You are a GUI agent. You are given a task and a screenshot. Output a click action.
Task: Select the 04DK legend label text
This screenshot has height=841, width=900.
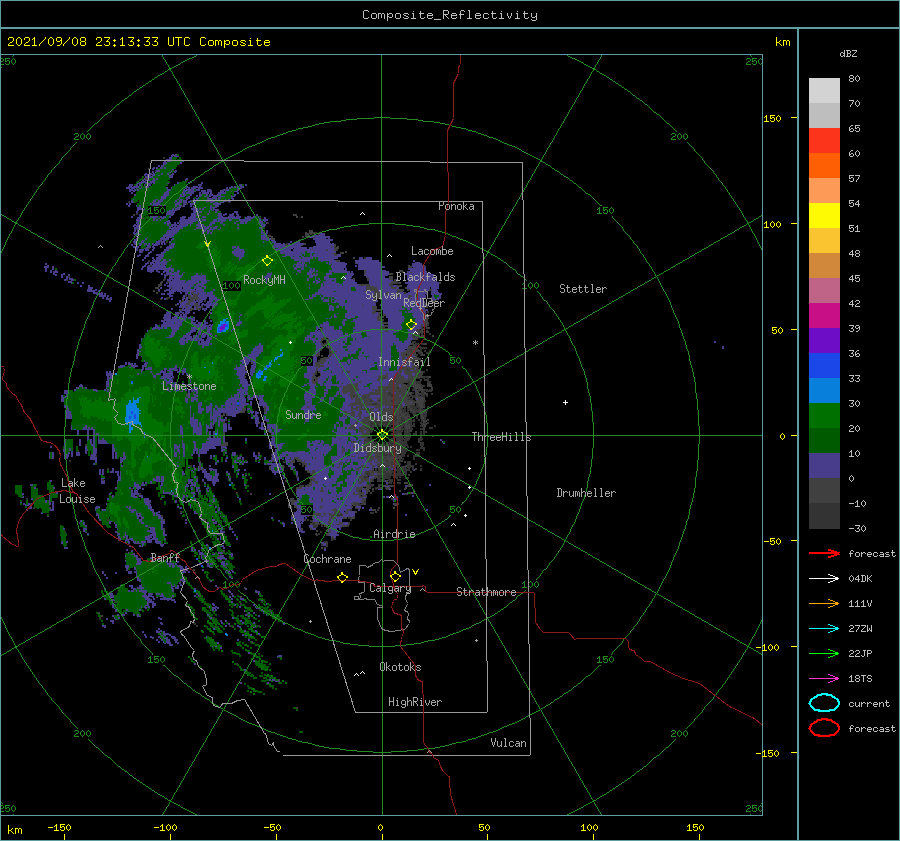[x=860, y=579]
